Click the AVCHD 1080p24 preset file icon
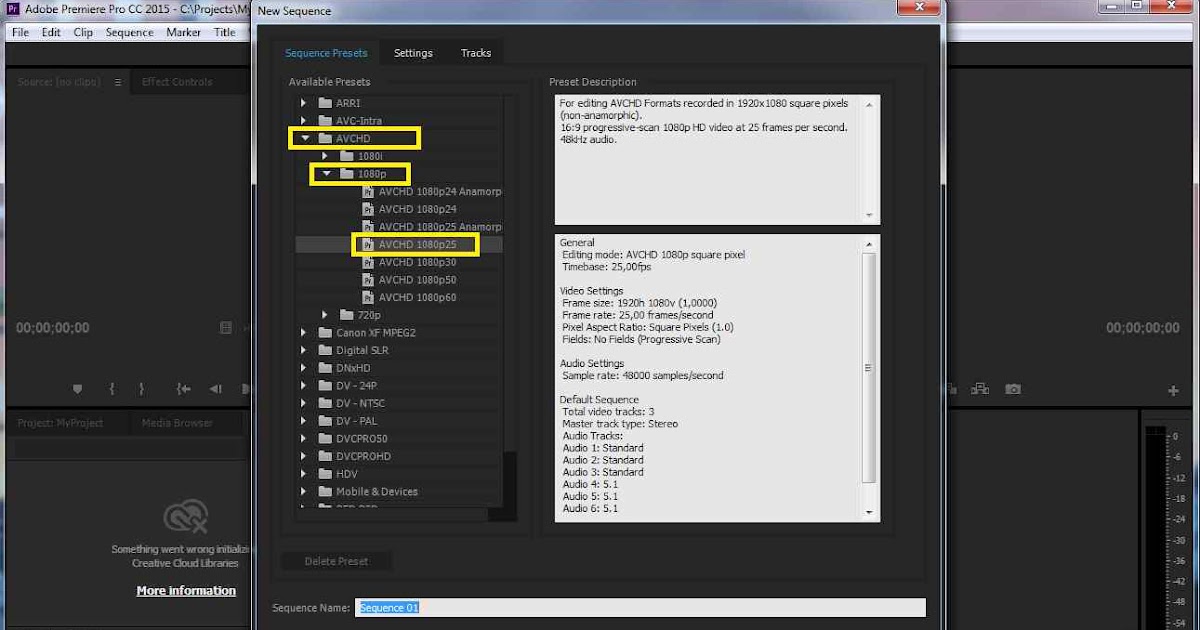The height and width of the screenshot is (630, 1200). pyautogui.click(x=367, y=209)
